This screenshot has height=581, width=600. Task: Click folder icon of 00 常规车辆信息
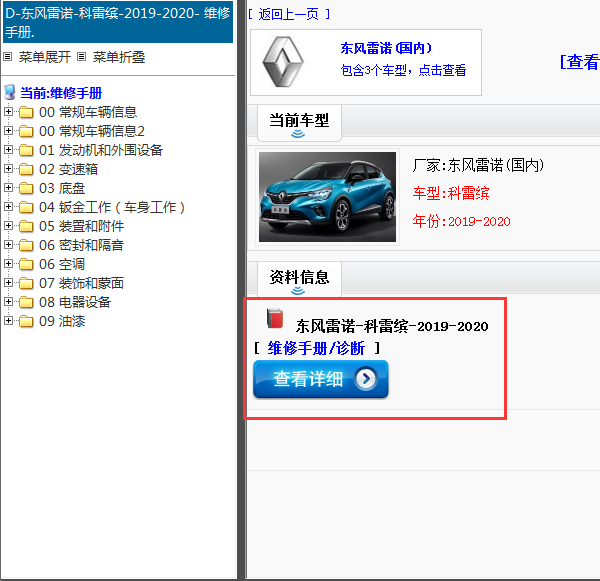(26, 112)
